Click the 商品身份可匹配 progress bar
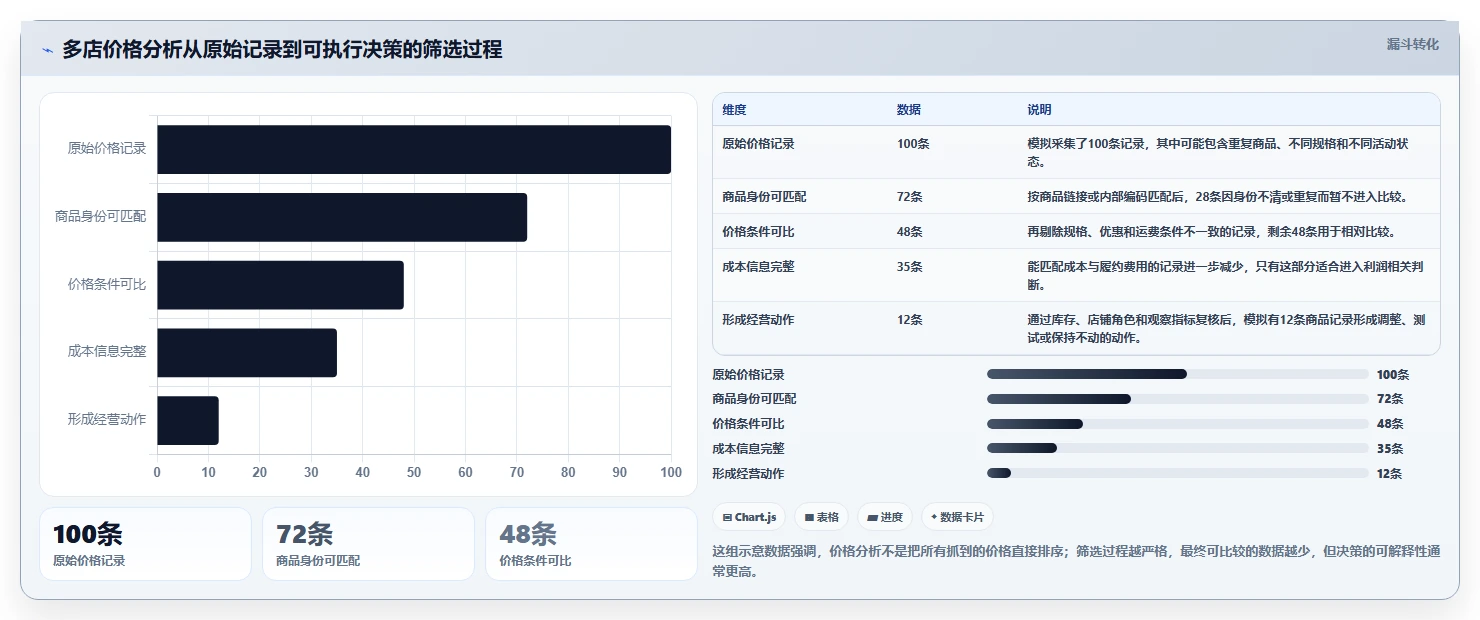This screenshot has height=620, width=1480. [1178, 399]
